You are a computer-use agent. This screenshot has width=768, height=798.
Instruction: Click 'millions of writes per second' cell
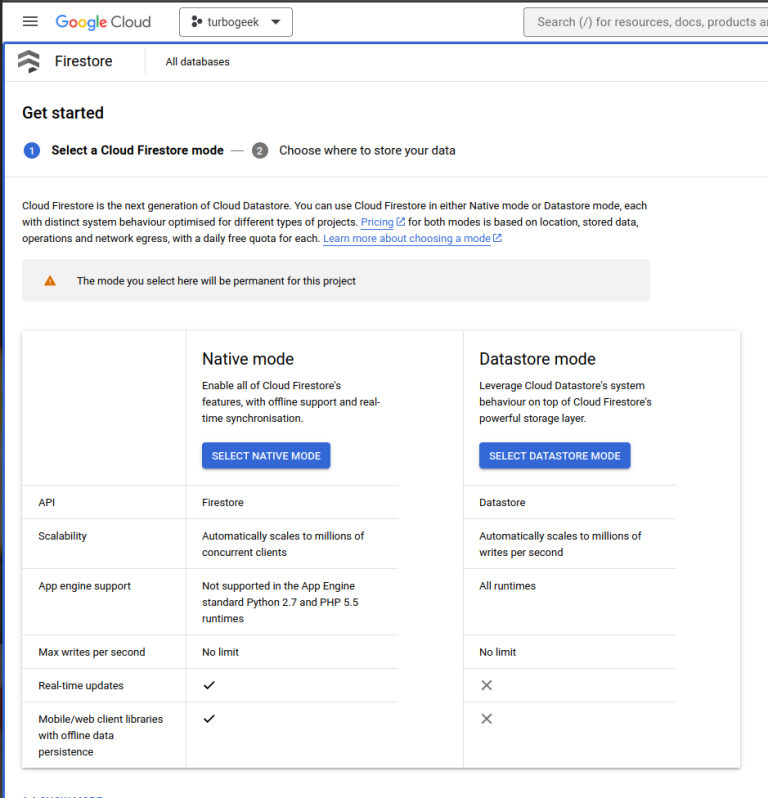pyautogui.click(x=560, y=544)
